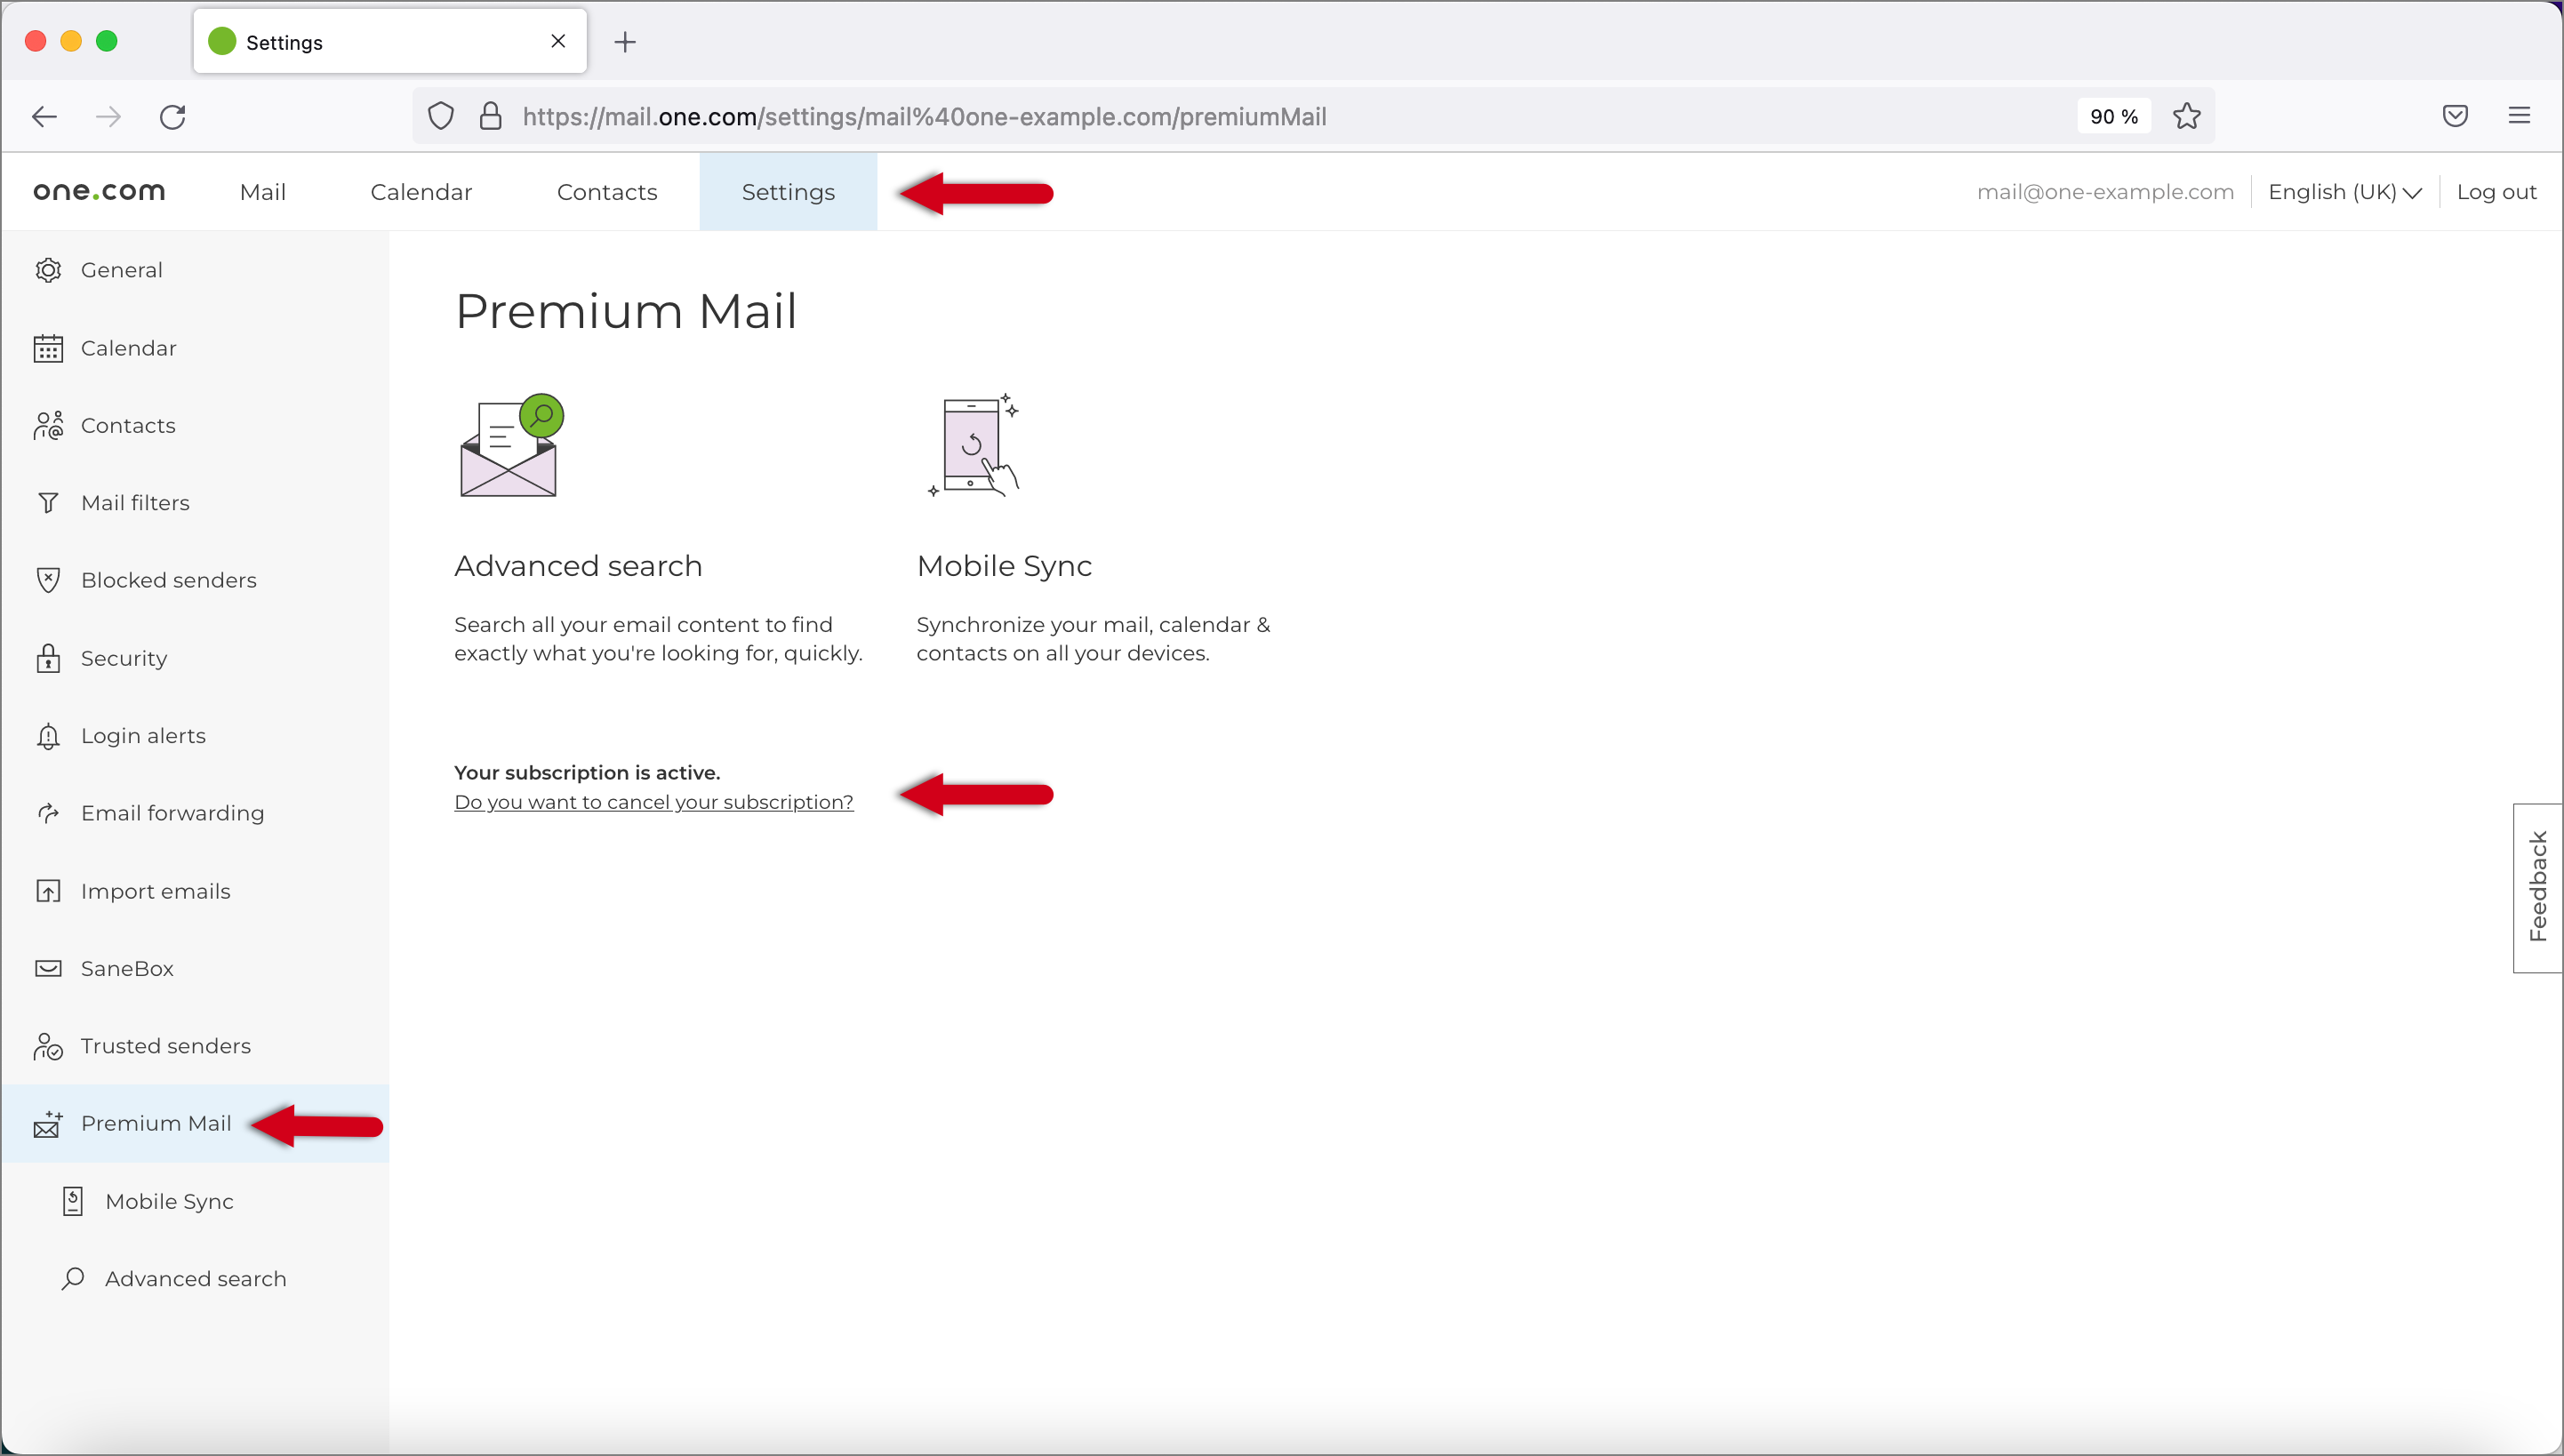Click the 'Your subscription is active.' text
Image resolution: width=2564 pixels, height=1456 pixels.
pyautogui.click(x=587, y=773)
